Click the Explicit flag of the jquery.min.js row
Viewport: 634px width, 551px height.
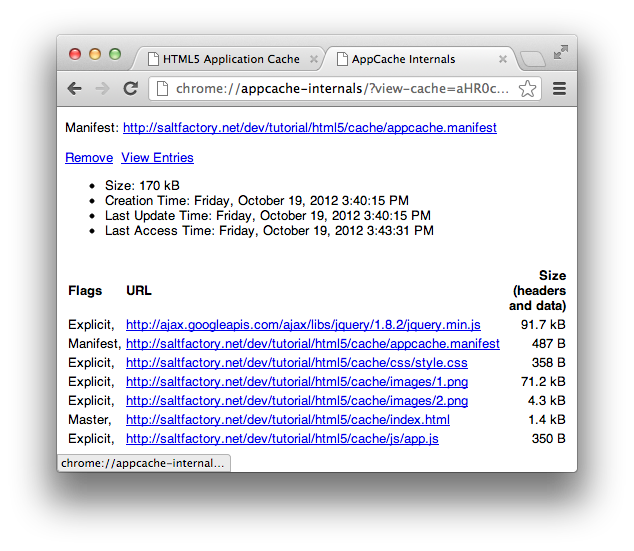(91, 325)
